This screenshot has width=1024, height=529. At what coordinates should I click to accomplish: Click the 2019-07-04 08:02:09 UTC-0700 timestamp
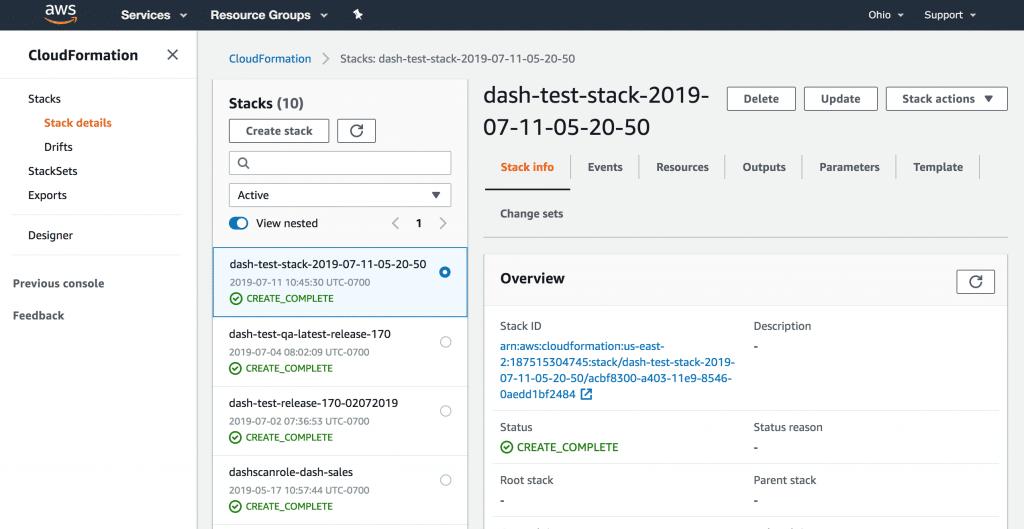click(299, 352)
